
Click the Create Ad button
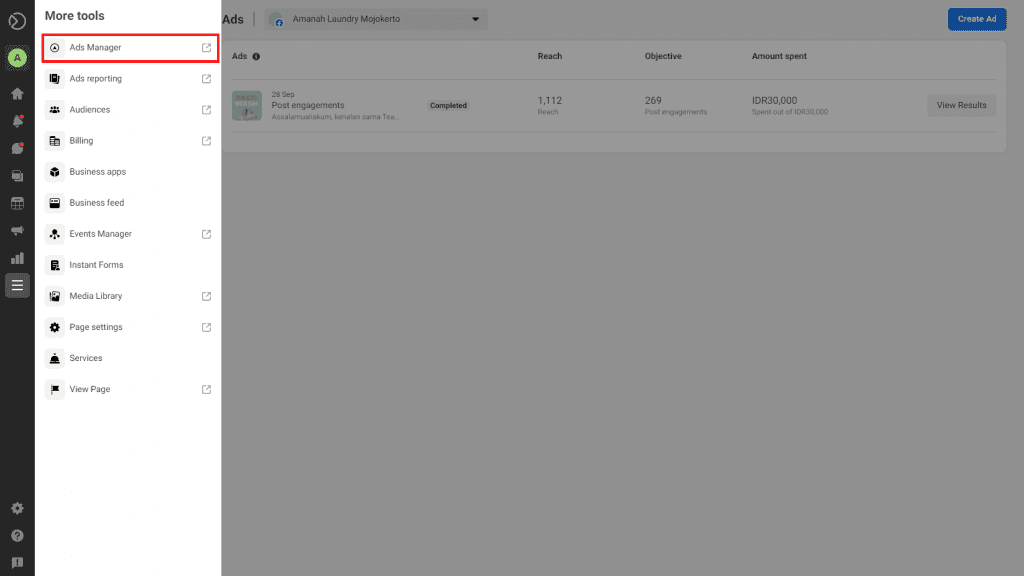point(977,19)
